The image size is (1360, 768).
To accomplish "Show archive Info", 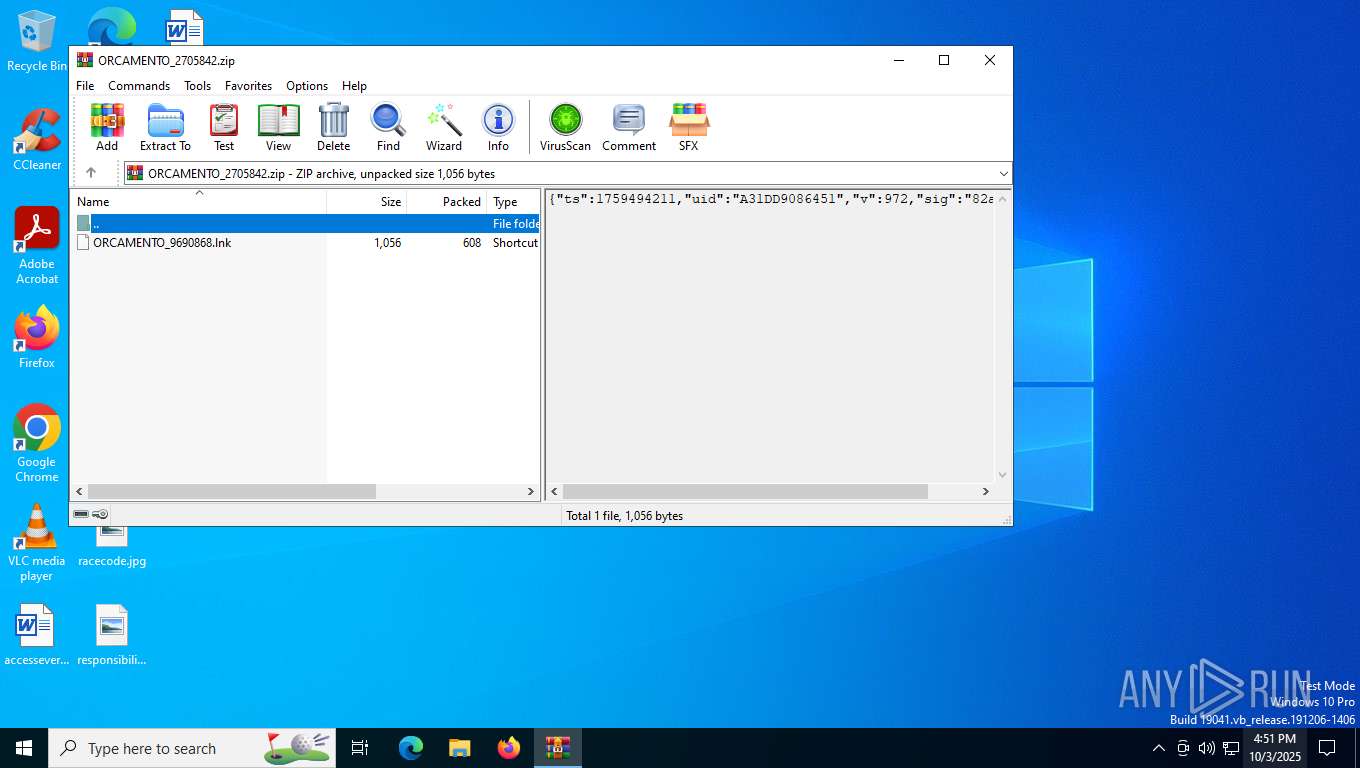I will coord(498,127).
